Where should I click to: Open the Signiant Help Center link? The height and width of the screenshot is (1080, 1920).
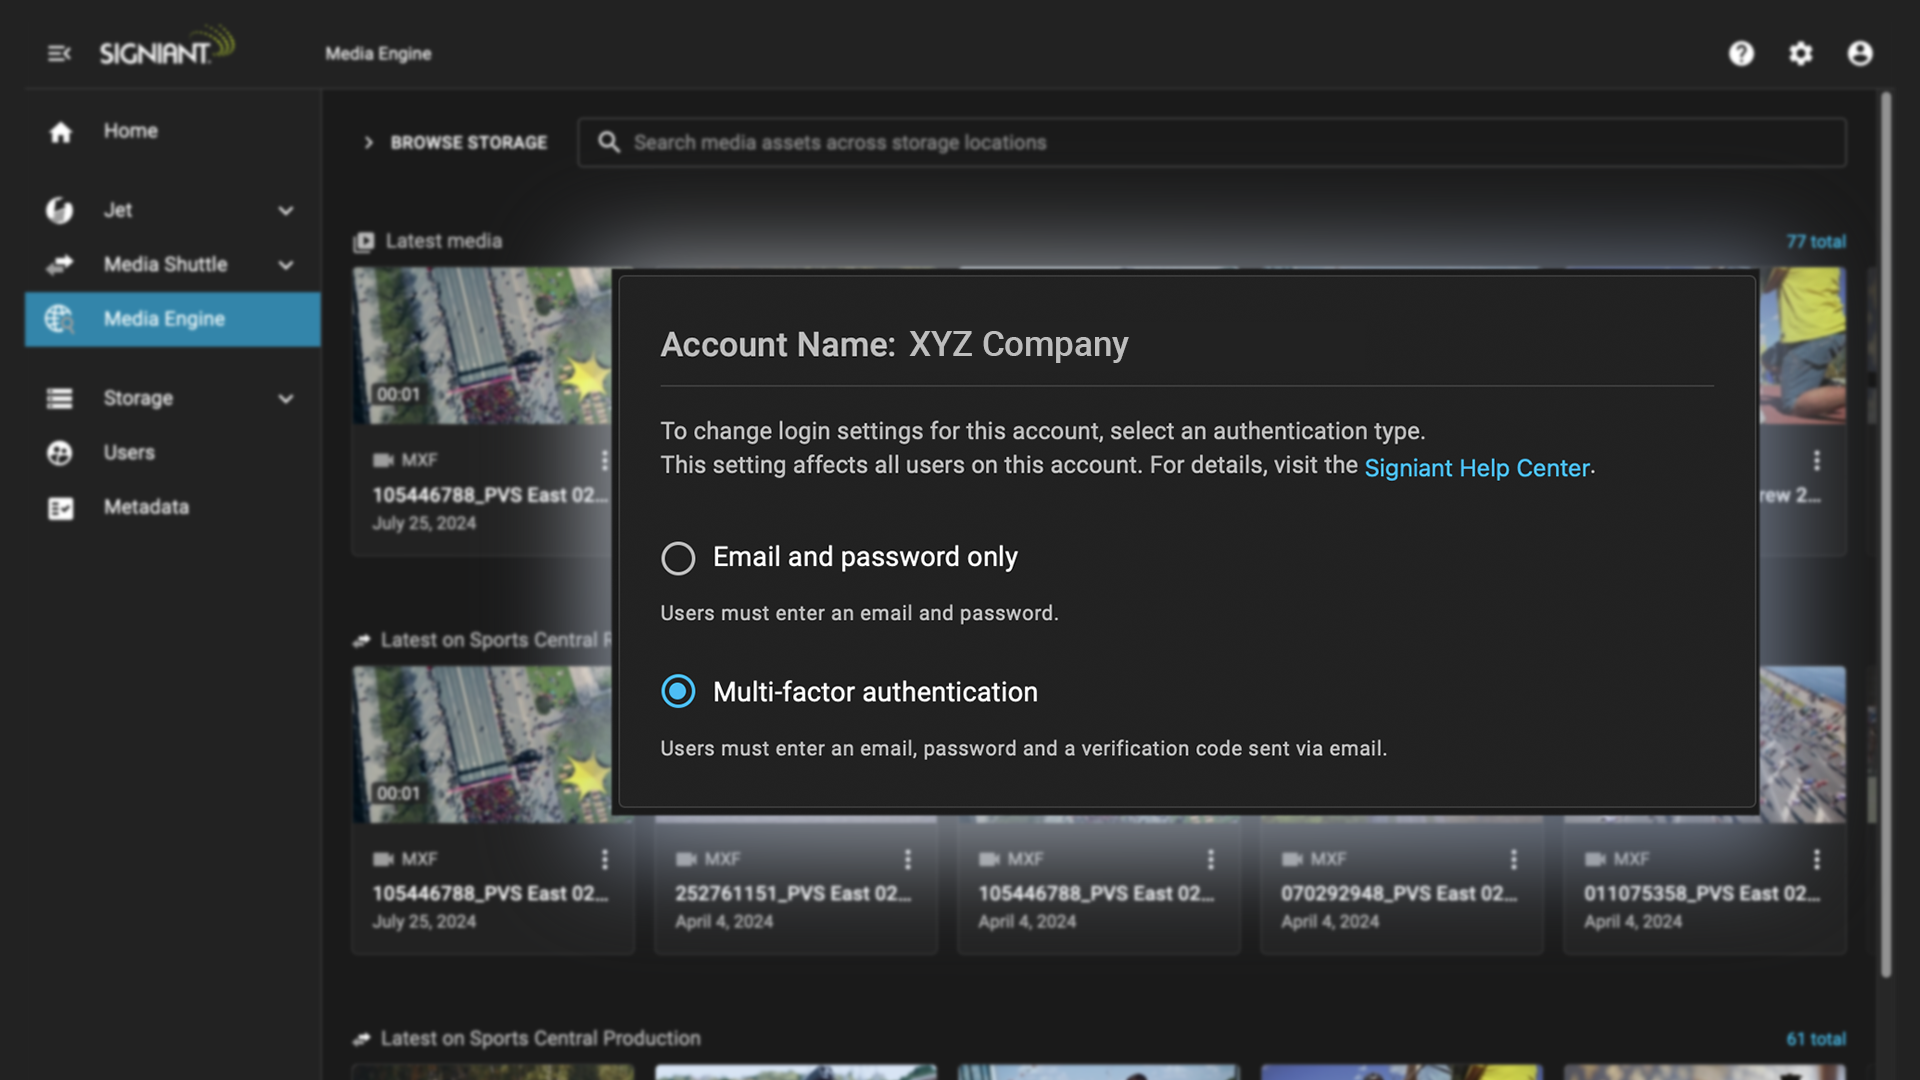[1476, 468]
